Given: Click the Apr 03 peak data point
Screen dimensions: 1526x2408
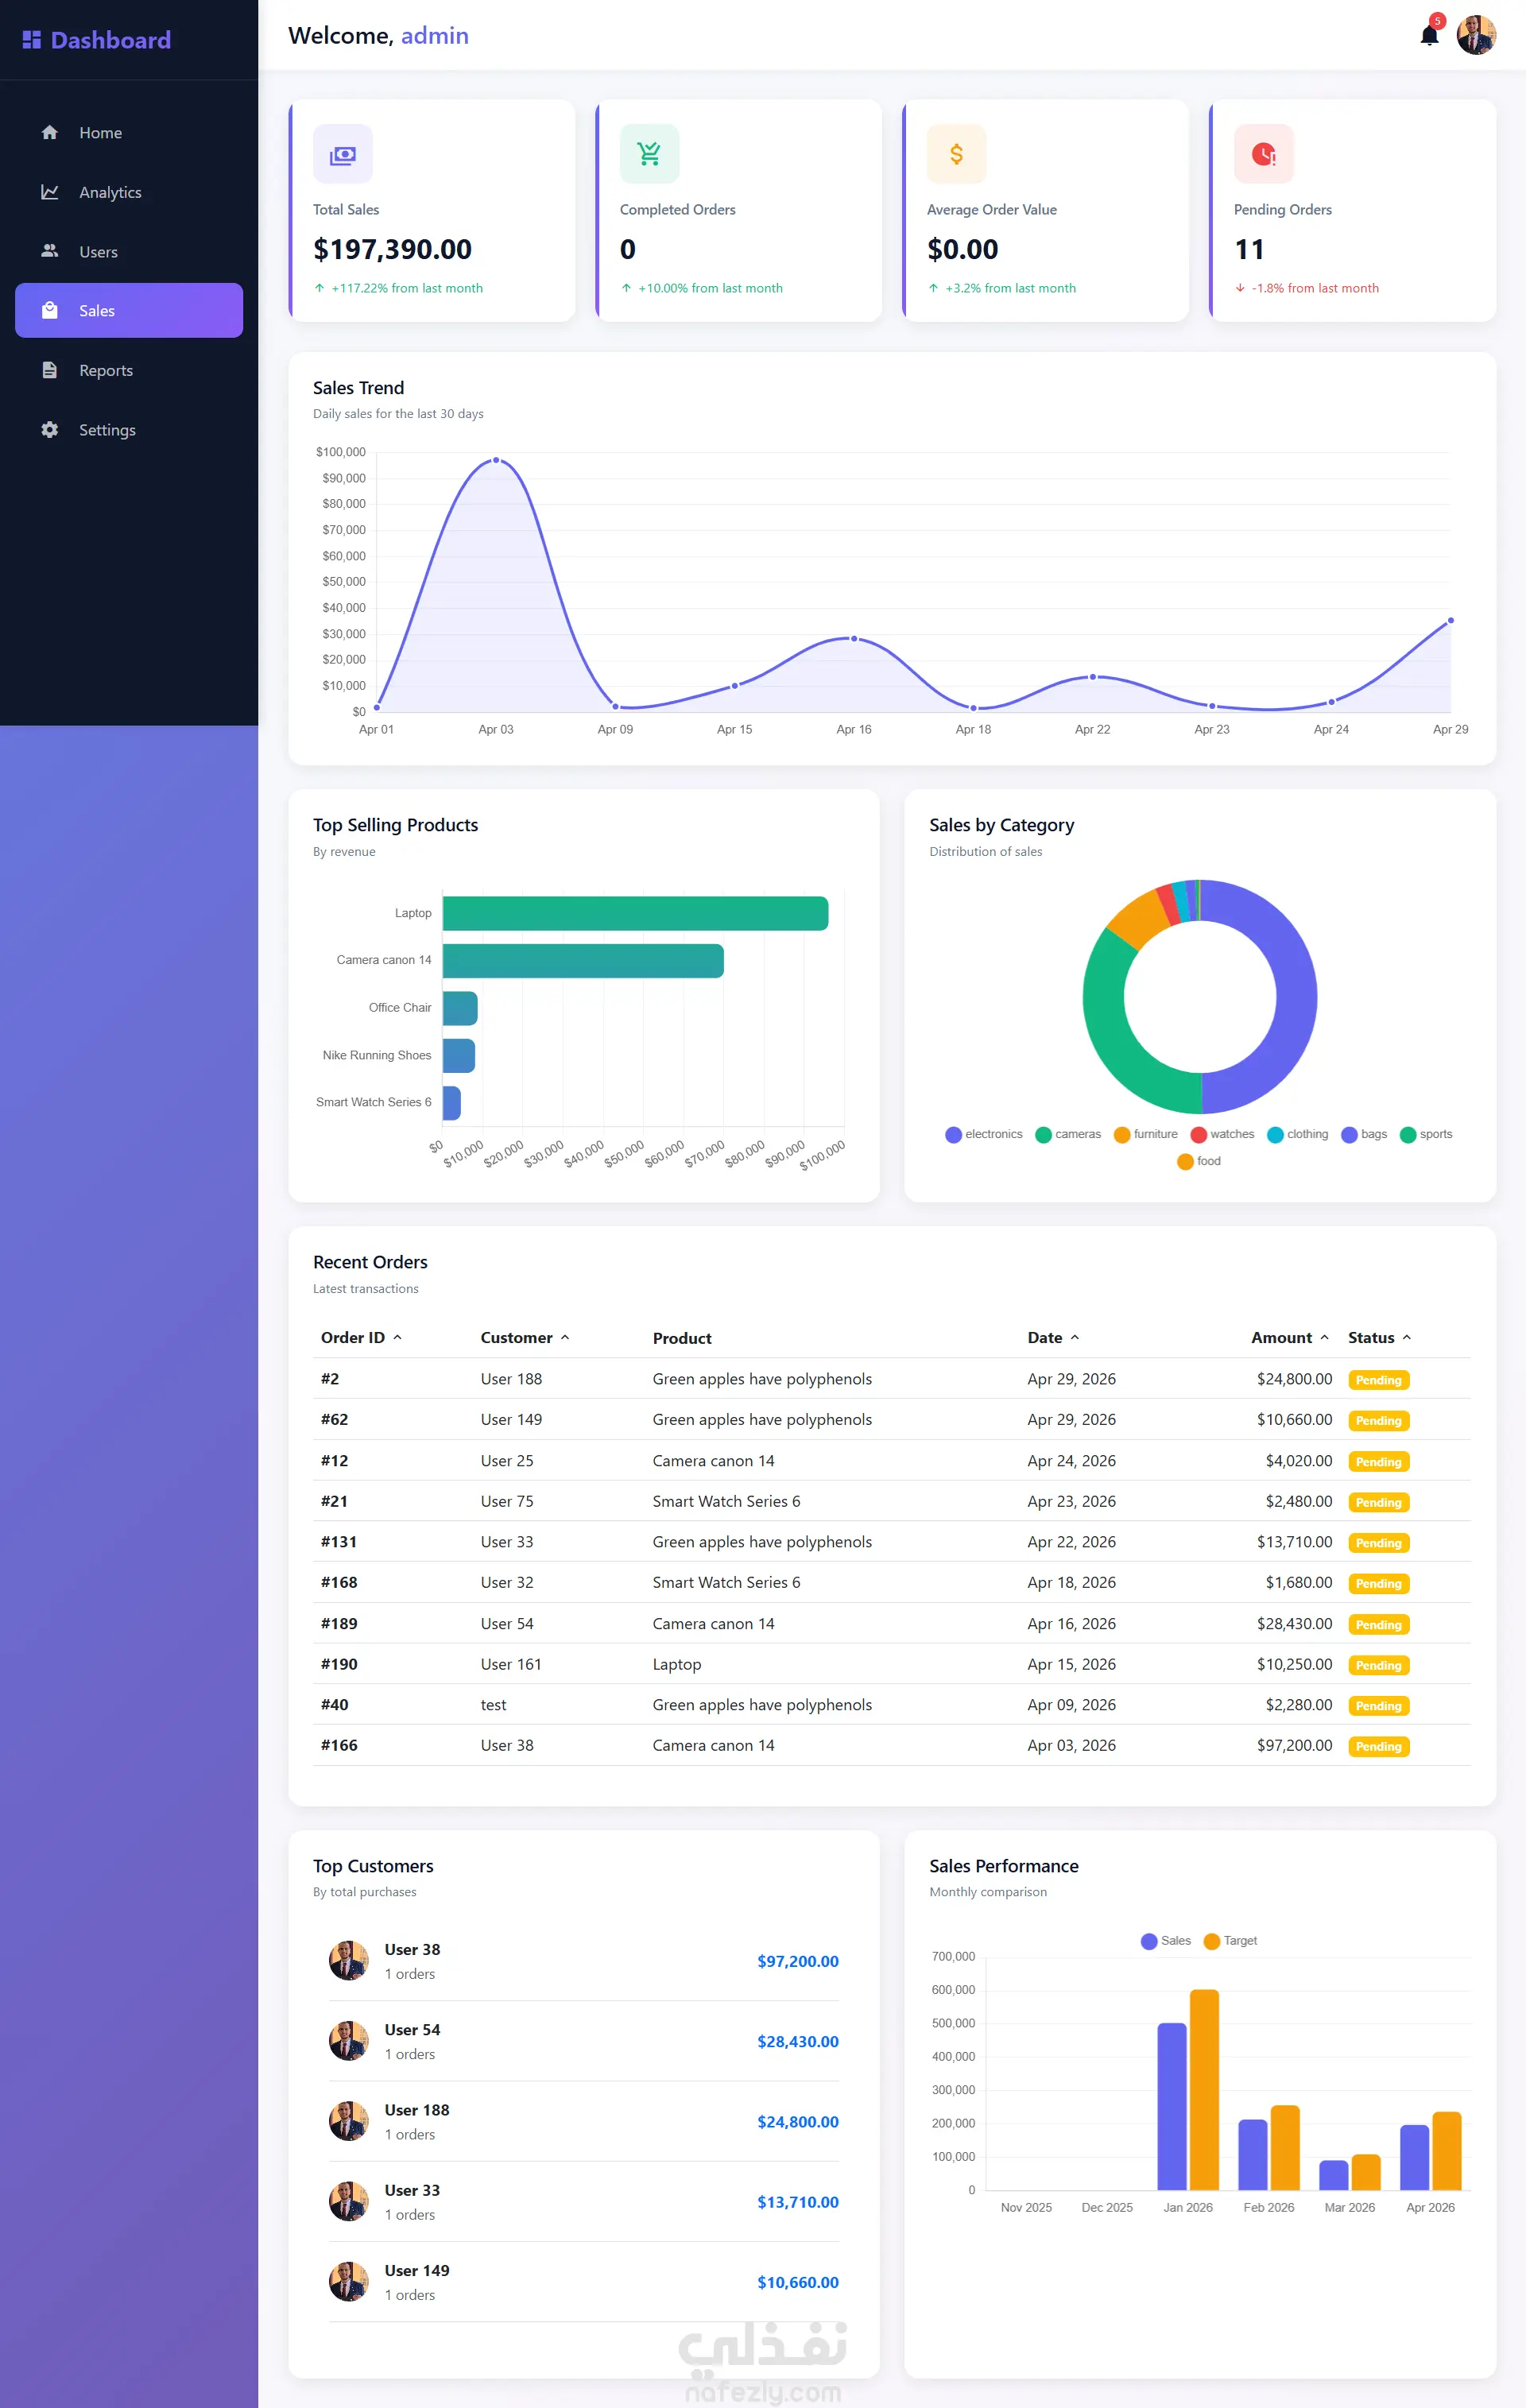Looking at the screenshot, I should (496, 460).
